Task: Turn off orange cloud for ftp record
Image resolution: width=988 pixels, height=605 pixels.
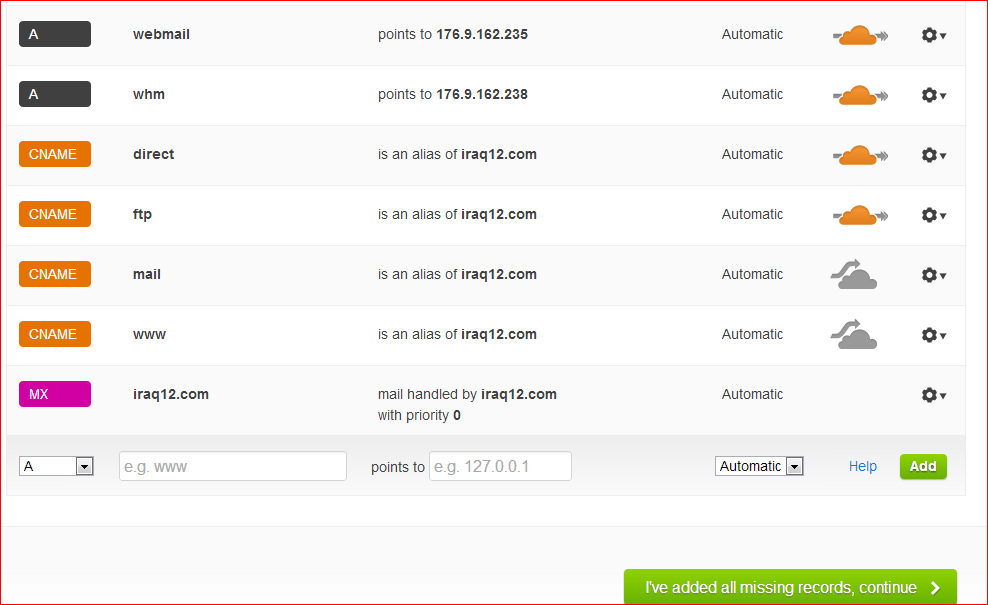Action: tap(859, 216)
